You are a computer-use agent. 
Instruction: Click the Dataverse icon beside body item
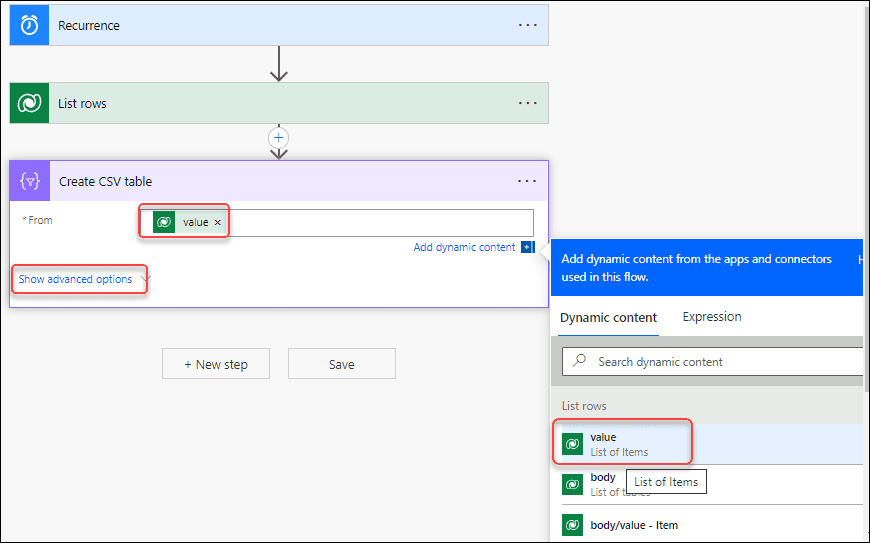(x=572, y=485)
